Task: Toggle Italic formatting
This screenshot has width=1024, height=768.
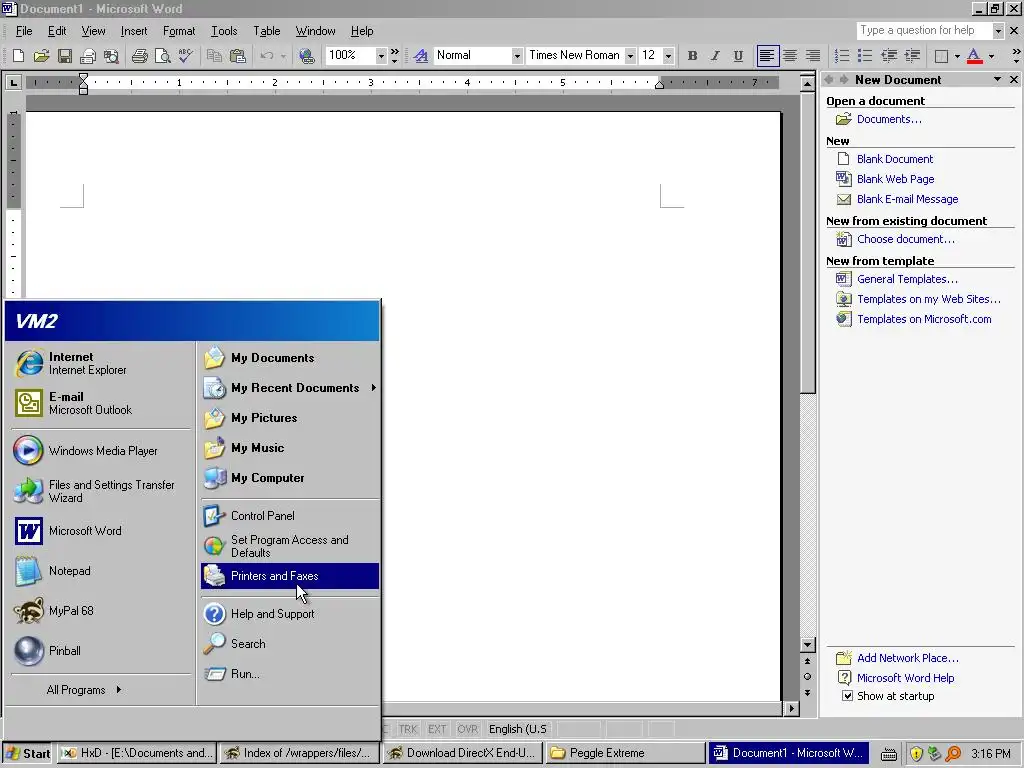Action: 715,56
